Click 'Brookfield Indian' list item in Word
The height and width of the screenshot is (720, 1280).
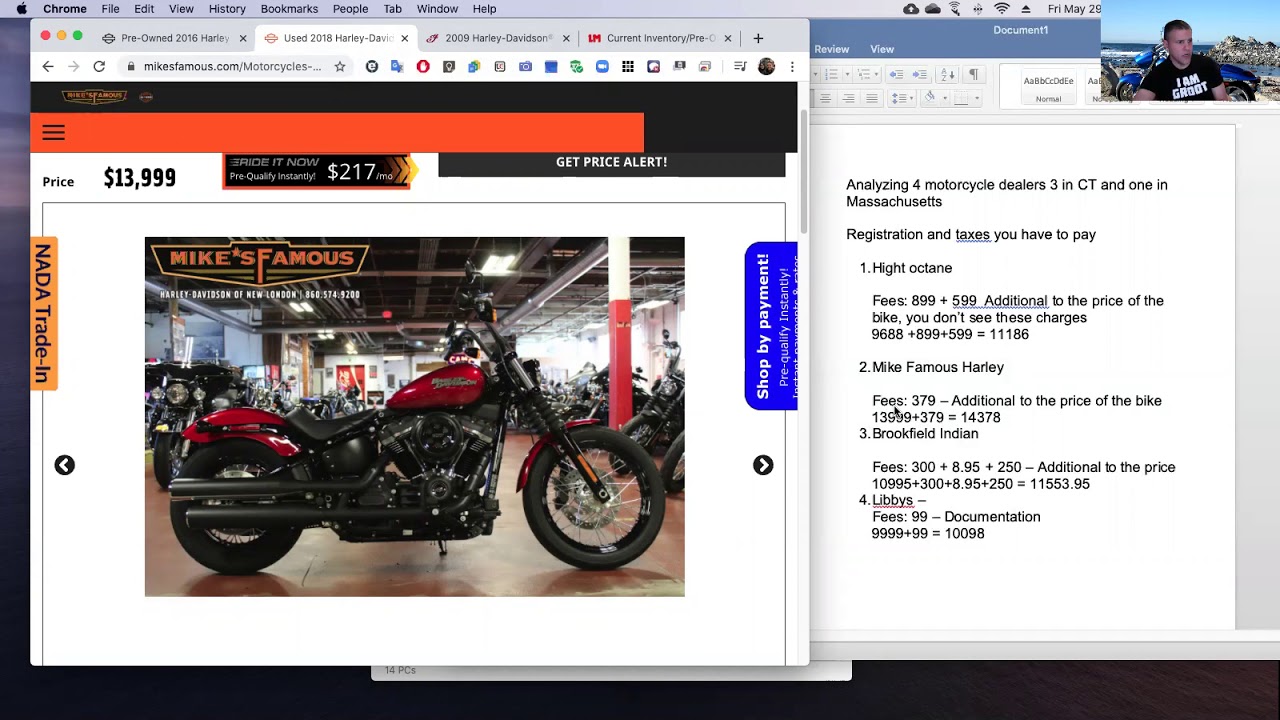[925, 433]
